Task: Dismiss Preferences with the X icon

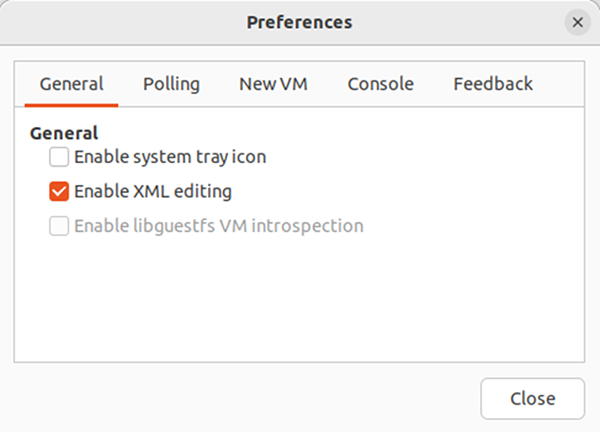Action: pyautogui.click(x=577, y=22)
